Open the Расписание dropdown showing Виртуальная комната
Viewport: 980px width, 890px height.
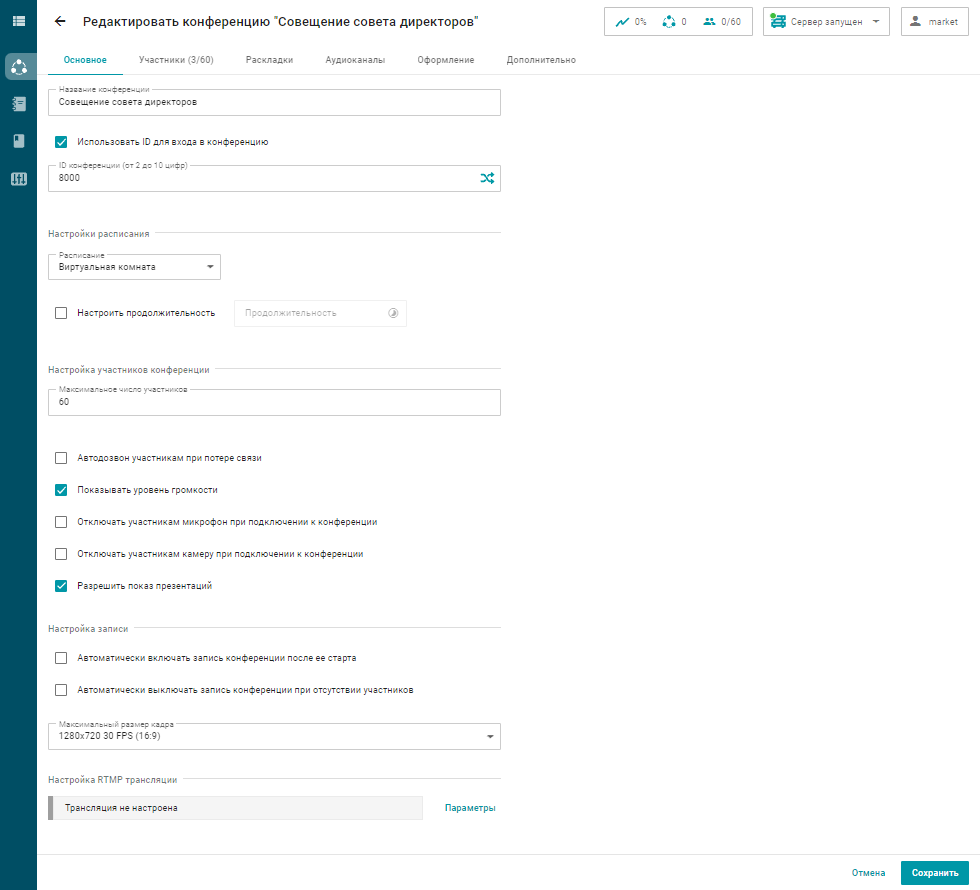click(x=134, y=267)
